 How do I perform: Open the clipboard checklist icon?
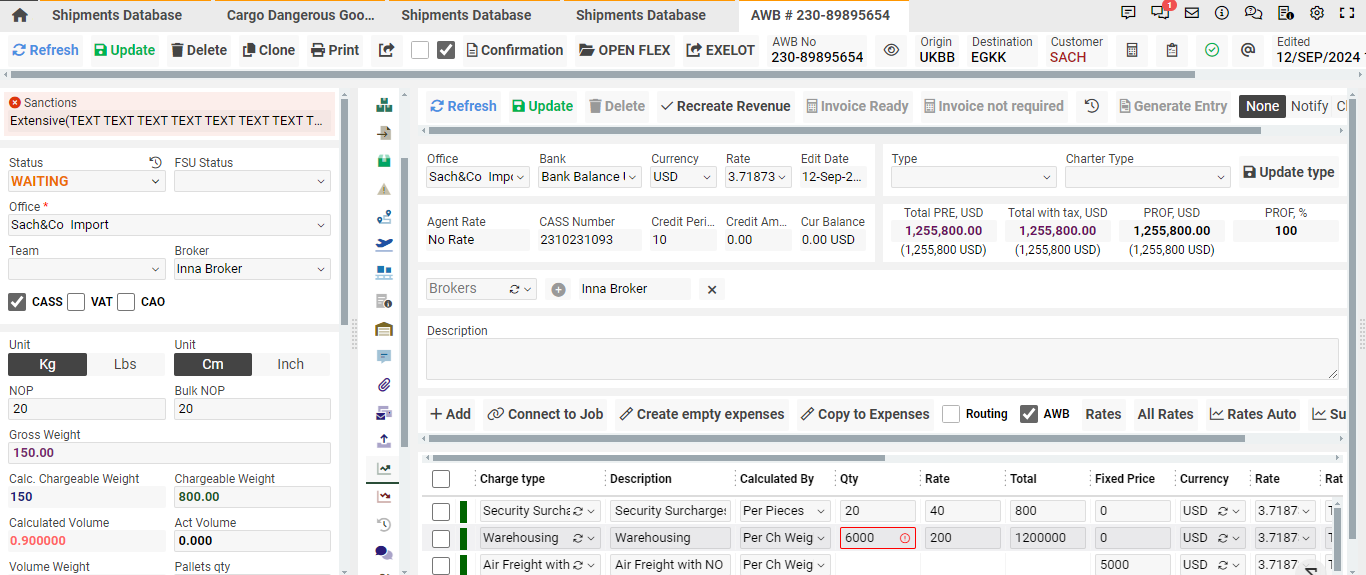[x=1172, y=50]
